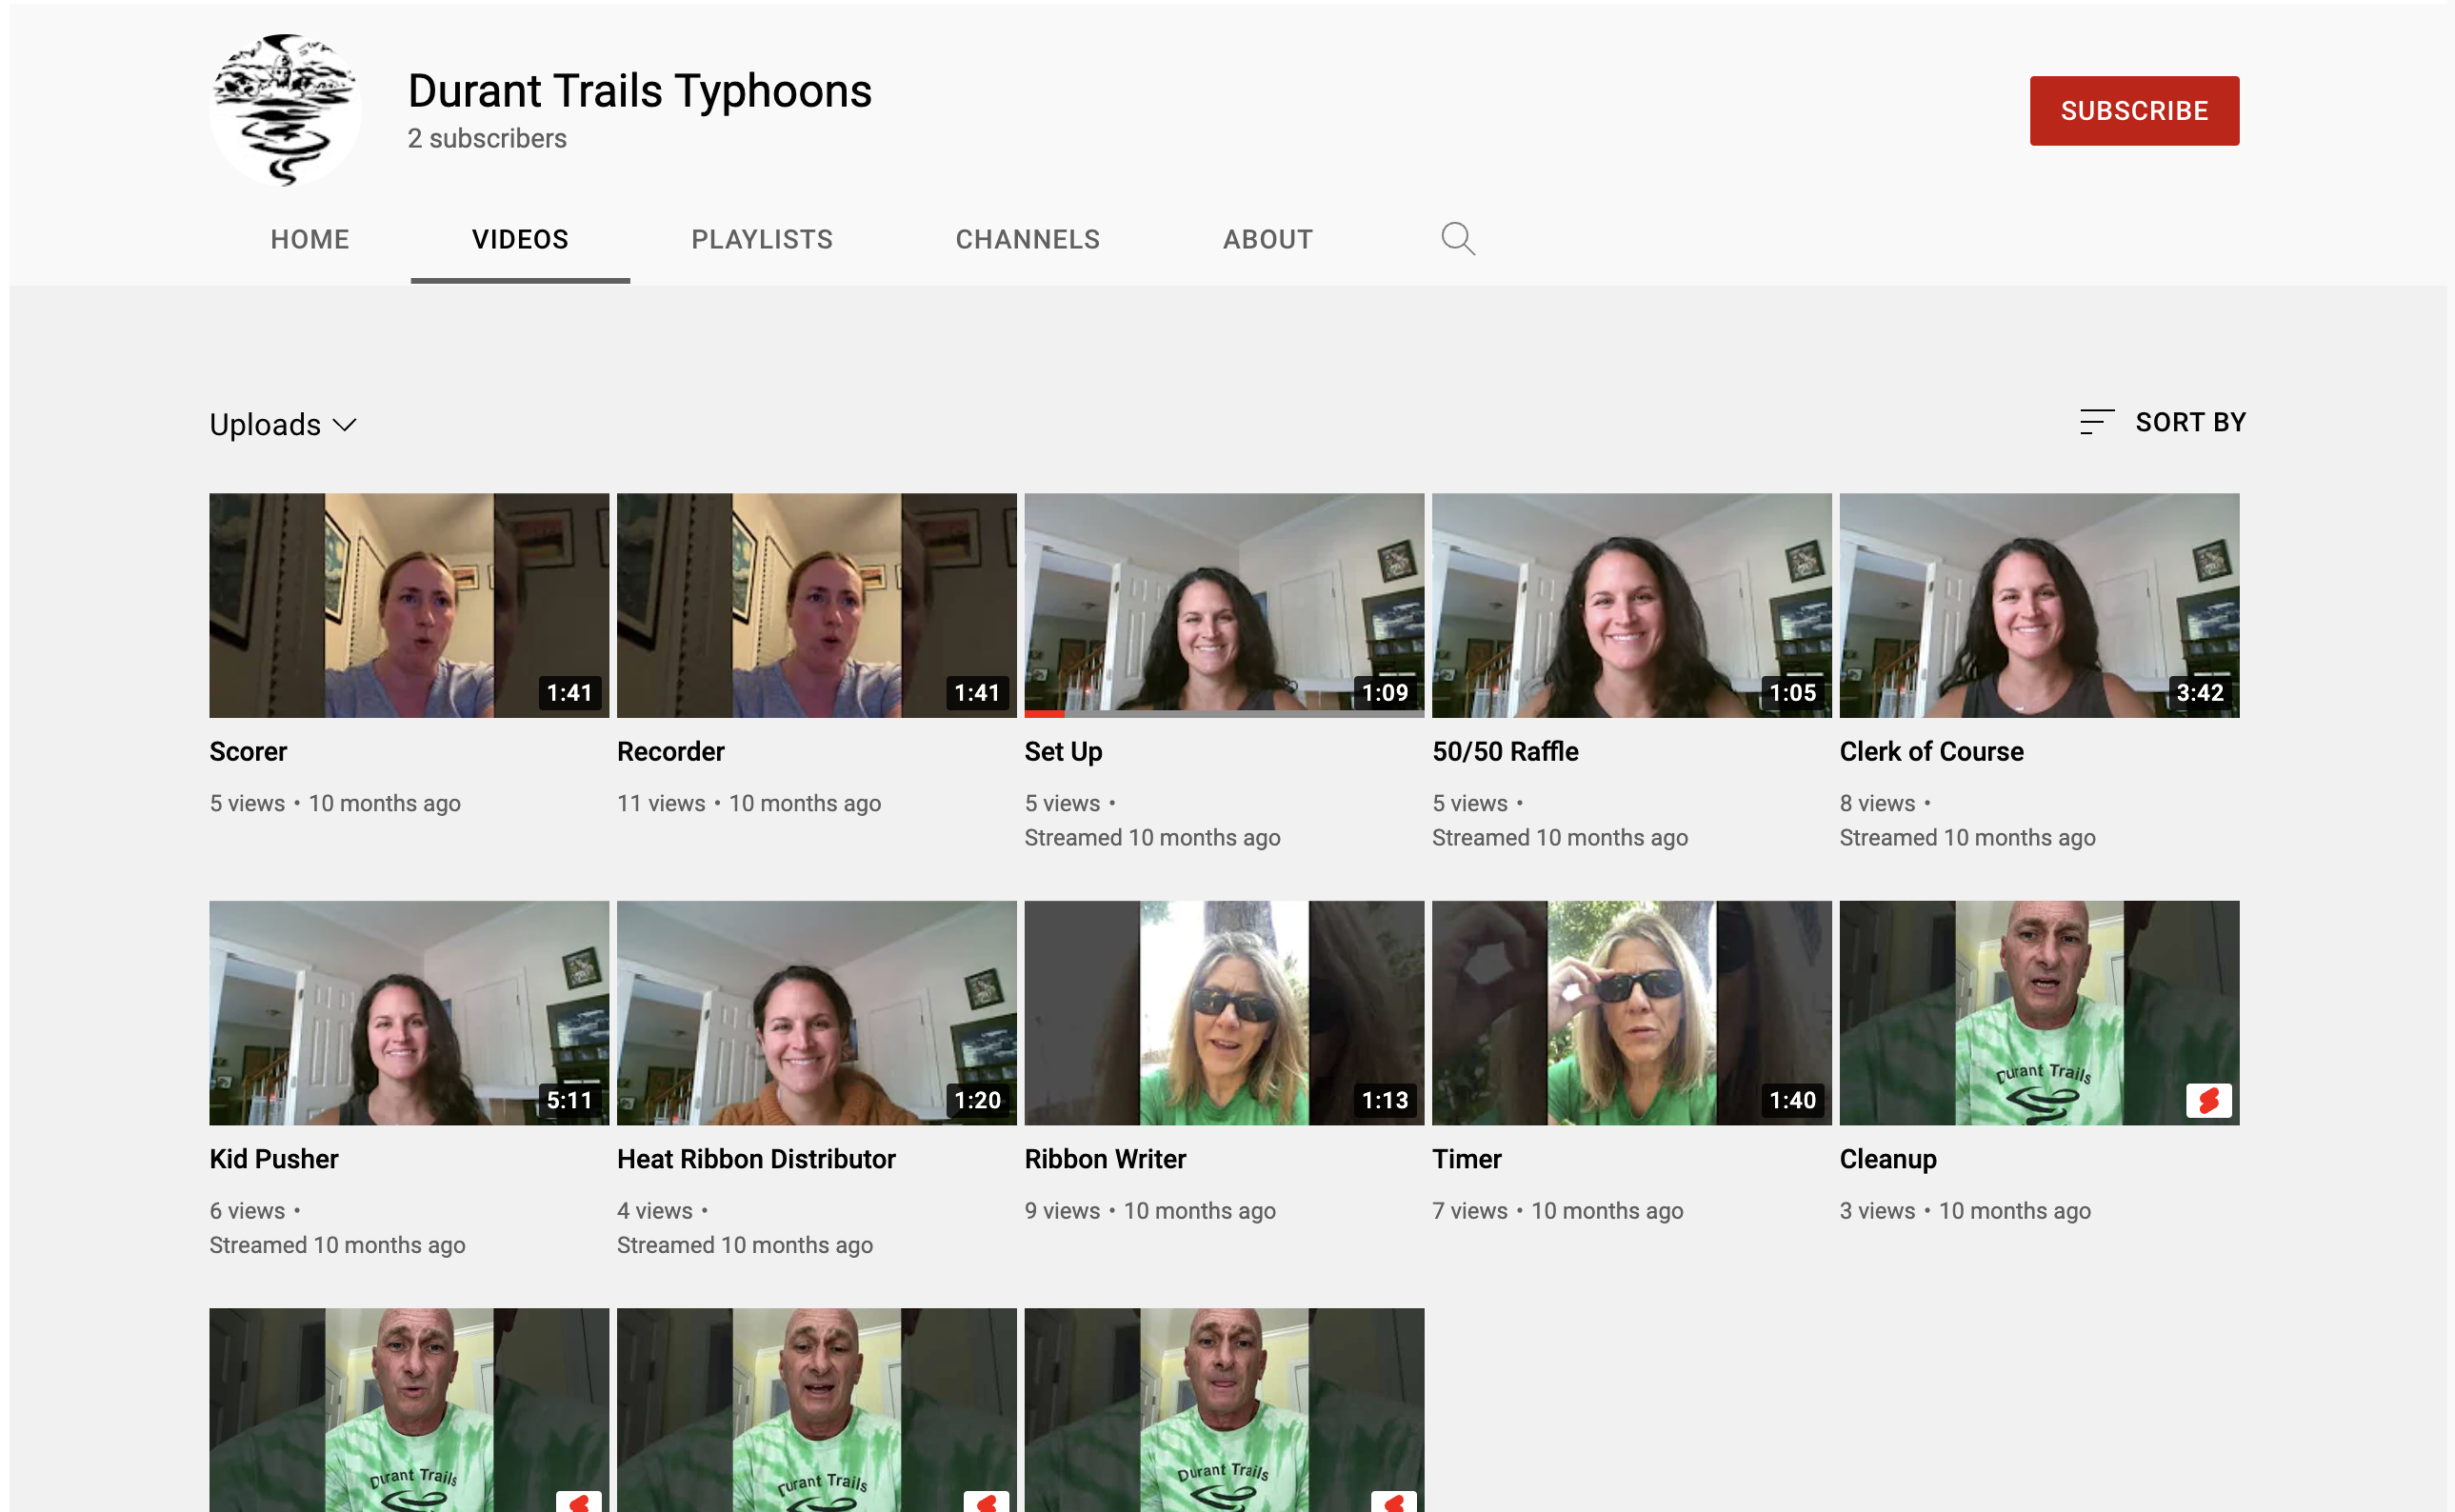Switch to the HOME tab
Image resolution: width=2455 pixels, height=1512 pixels.
[310, 239]
